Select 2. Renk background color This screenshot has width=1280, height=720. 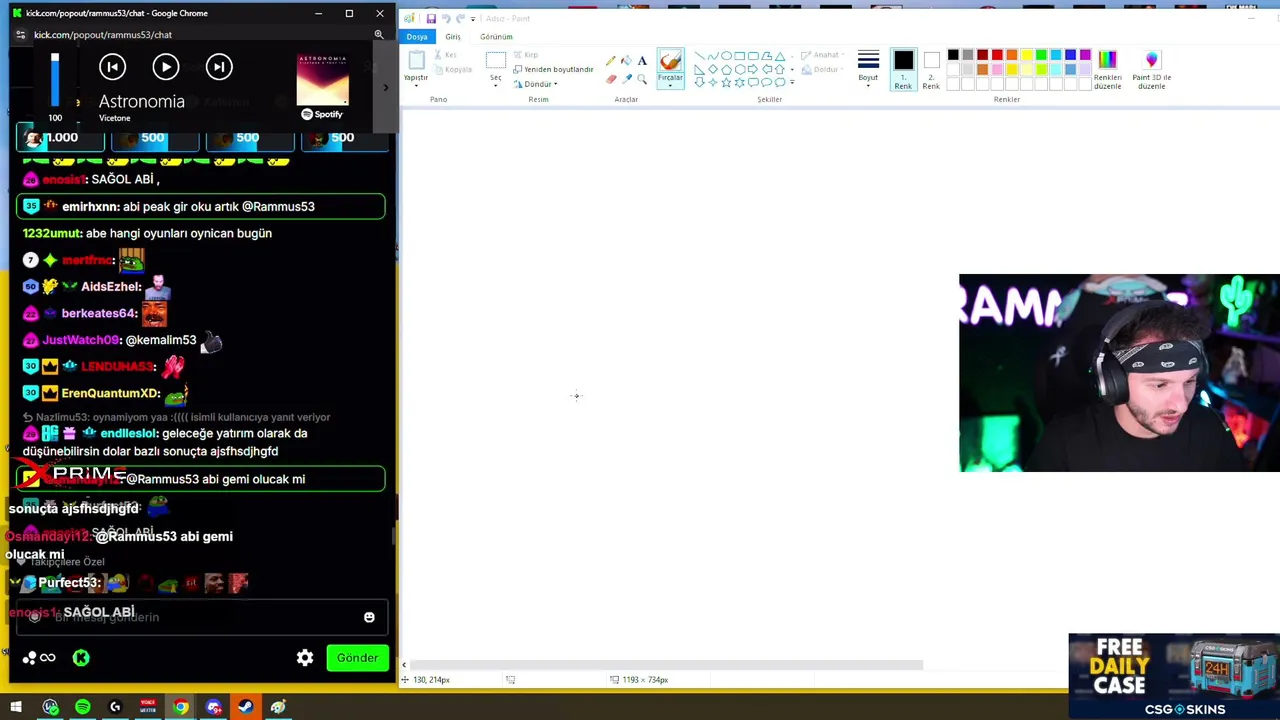[932, 69]
